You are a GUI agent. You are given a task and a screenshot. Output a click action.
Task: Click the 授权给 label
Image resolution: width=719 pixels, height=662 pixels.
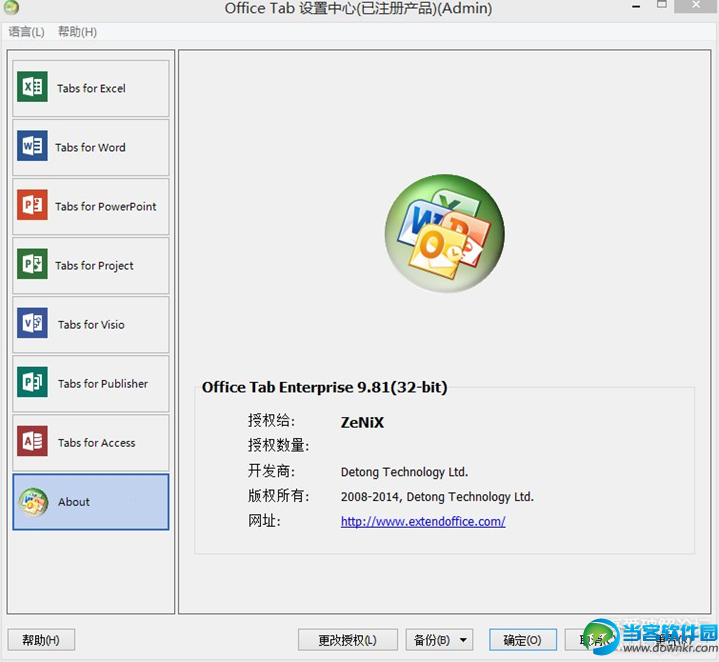[271, 420]
